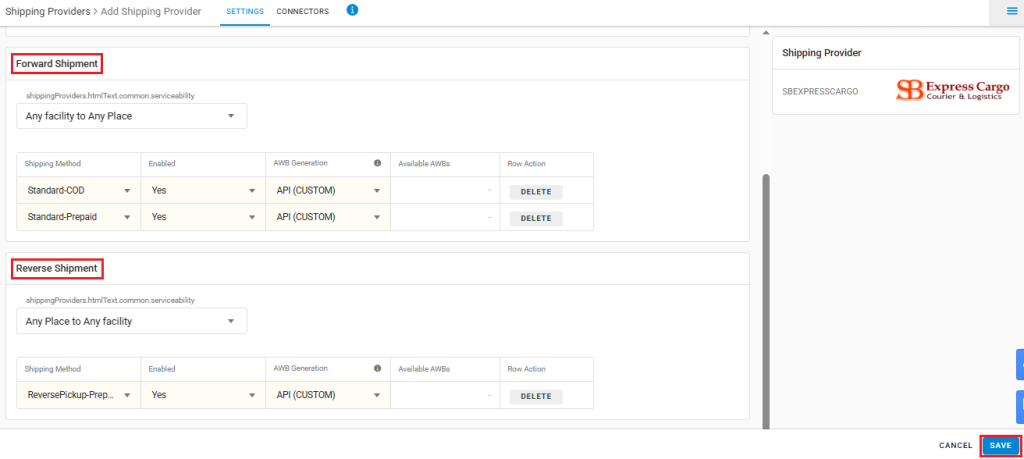The image size is (1024, 459).
Task: Go to the Shipping Providers breadcrumb link
Action: (x=48, y=12)
